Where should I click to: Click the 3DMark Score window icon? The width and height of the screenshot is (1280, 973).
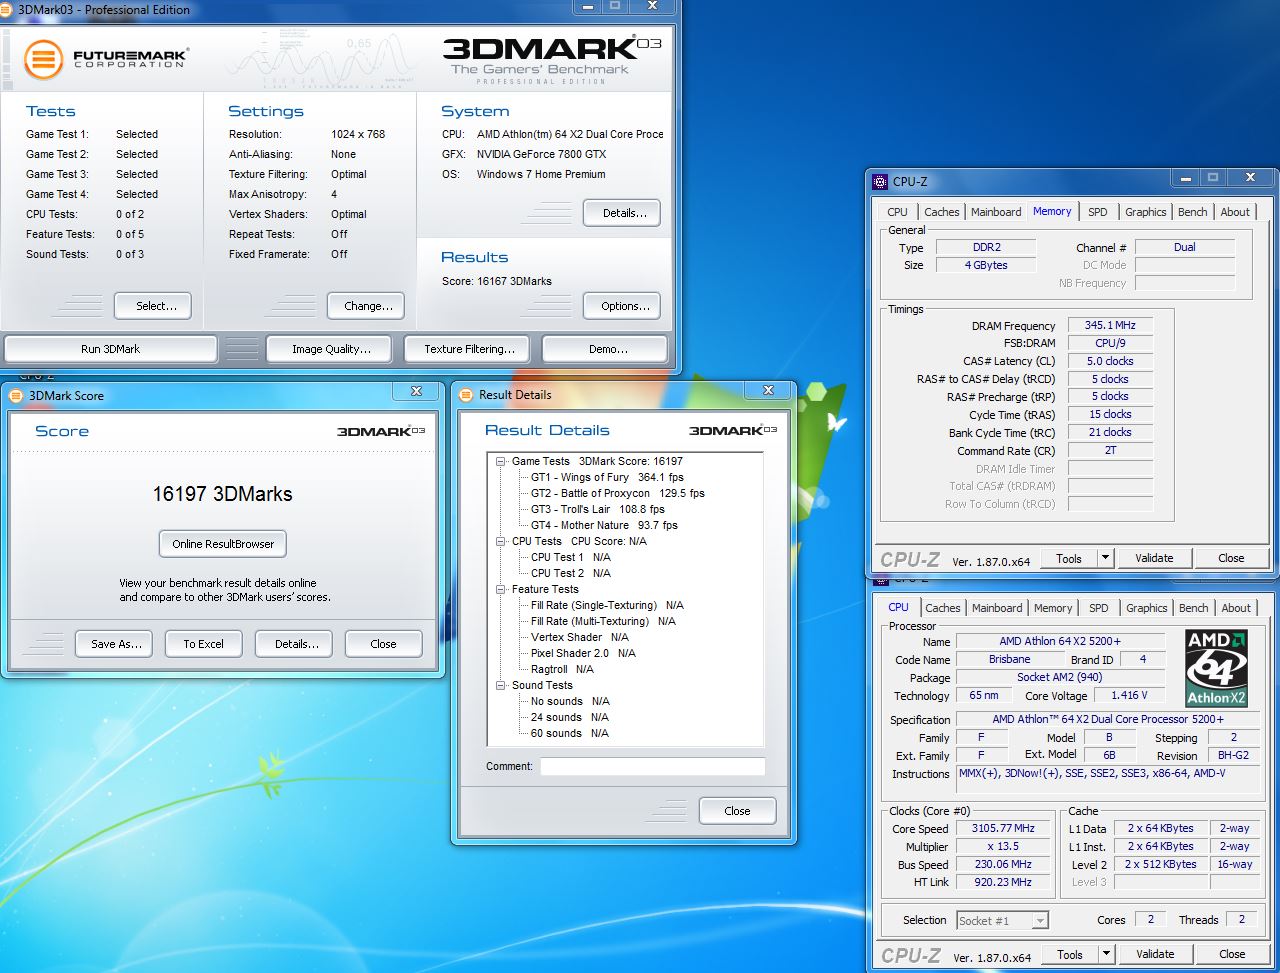pyautogui.click(x=16, y=395)
